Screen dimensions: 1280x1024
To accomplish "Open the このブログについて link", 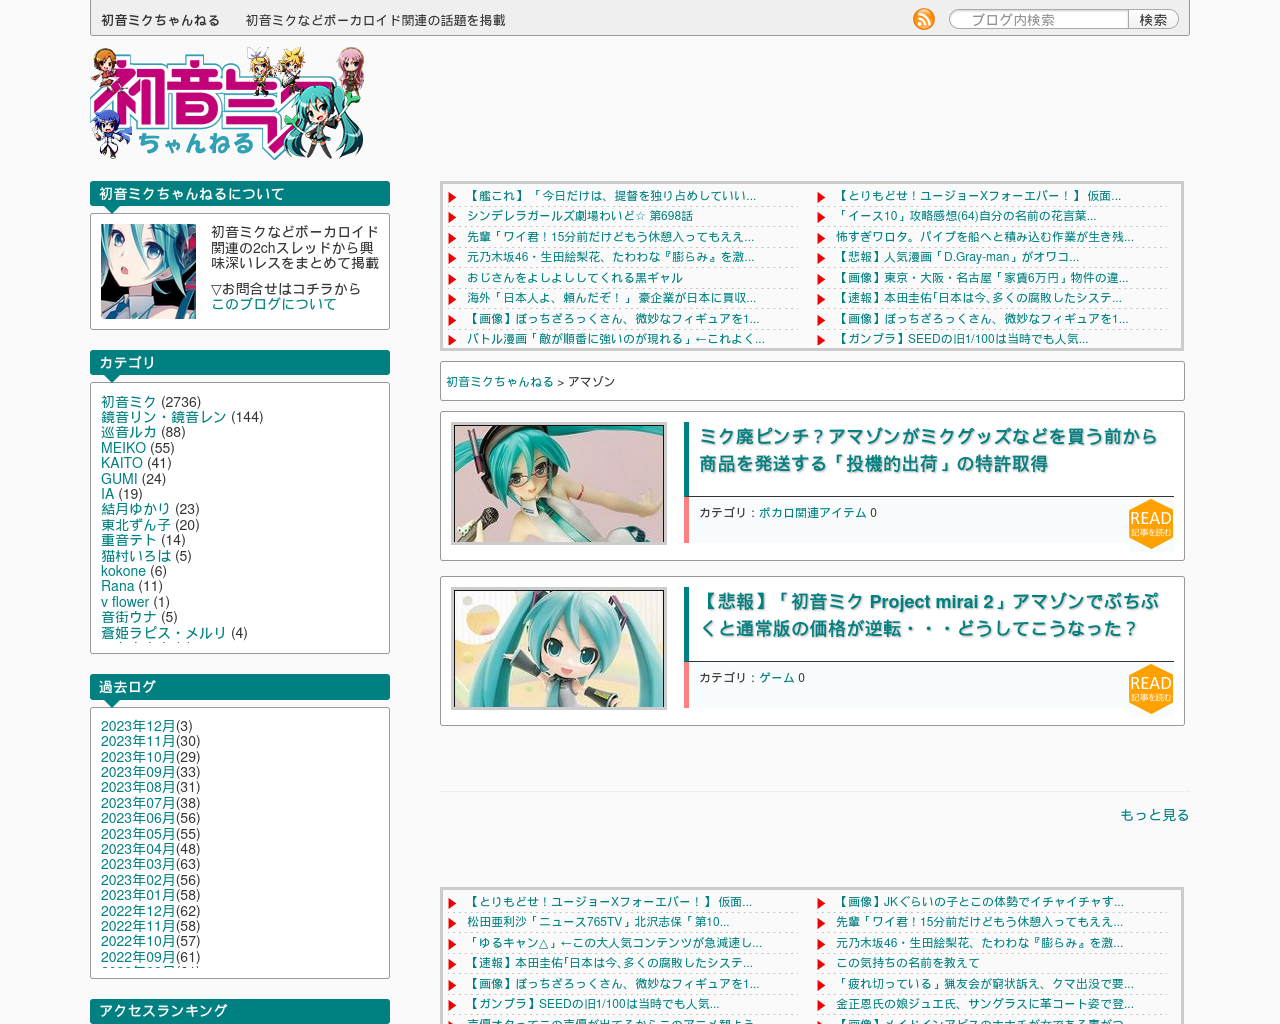I will (x=273, y=304).
